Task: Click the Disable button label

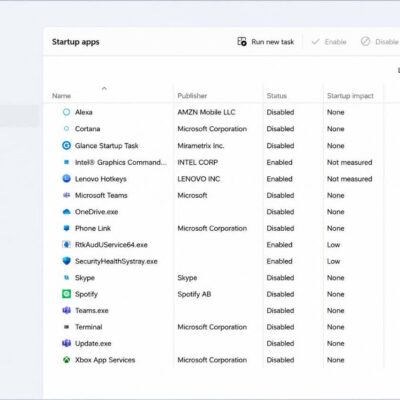Action: click(x=387, y=42)
